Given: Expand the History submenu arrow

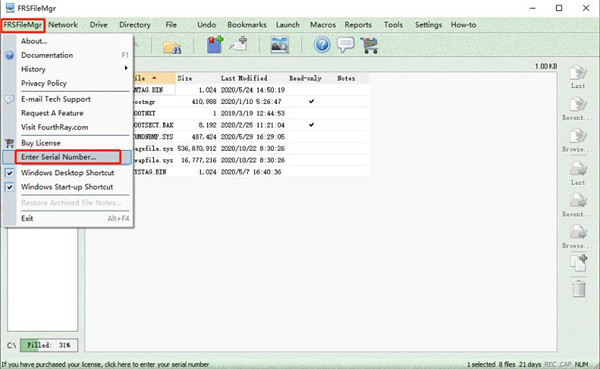Looking at the screenshot, I should (126, 68).
